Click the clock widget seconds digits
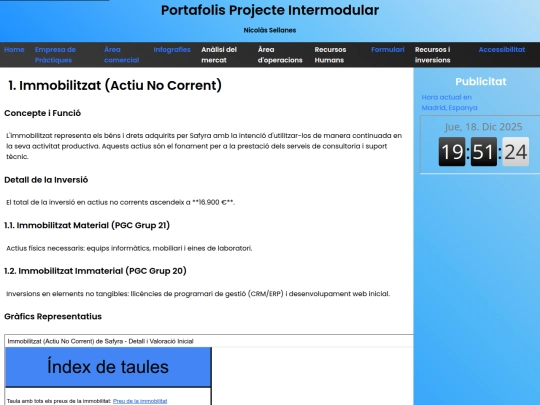The width and height of the screenshot is (540, 405). 516,152
